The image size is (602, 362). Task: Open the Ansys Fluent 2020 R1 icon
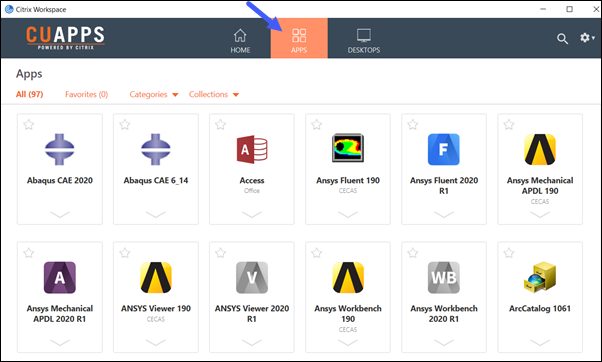click(444, 149)
